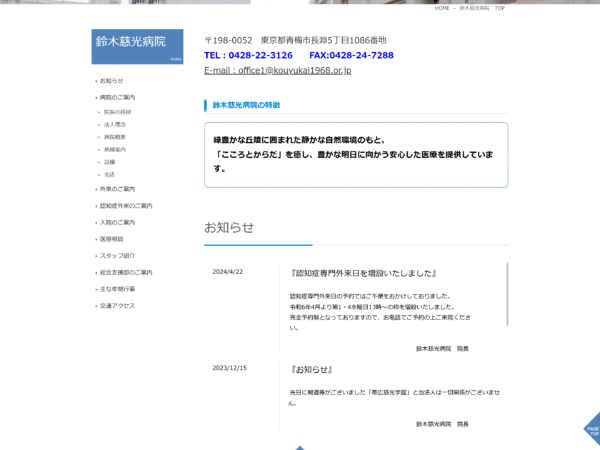
Task: Click the FAX:0428-24-7288 number
Action: [x=351, y=55]
